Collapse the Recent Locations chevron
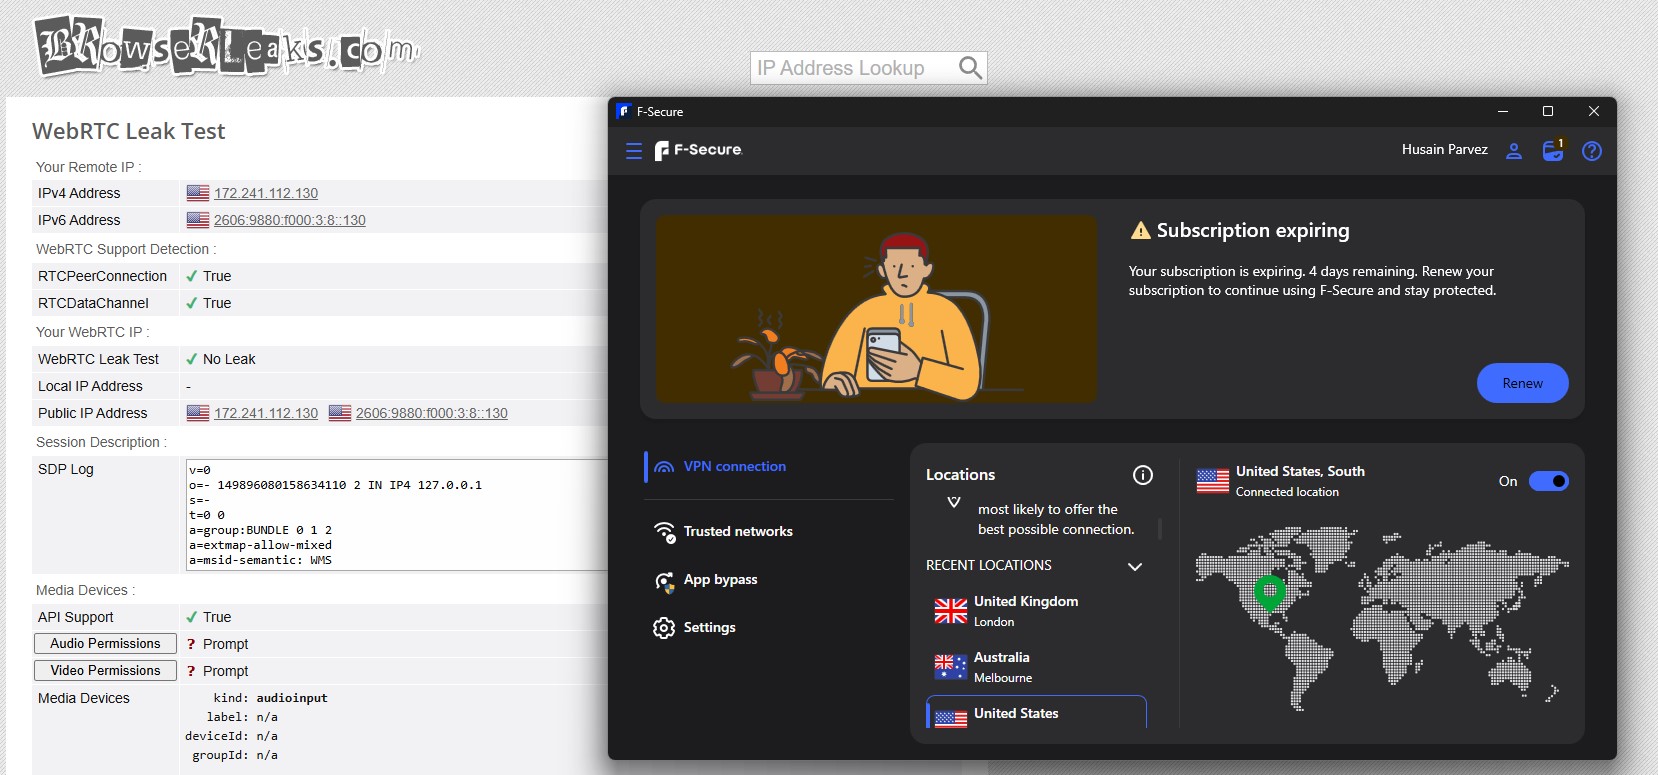This screenshot has height=775, width=1658. pyautogui.click(x=1135, y=566)
